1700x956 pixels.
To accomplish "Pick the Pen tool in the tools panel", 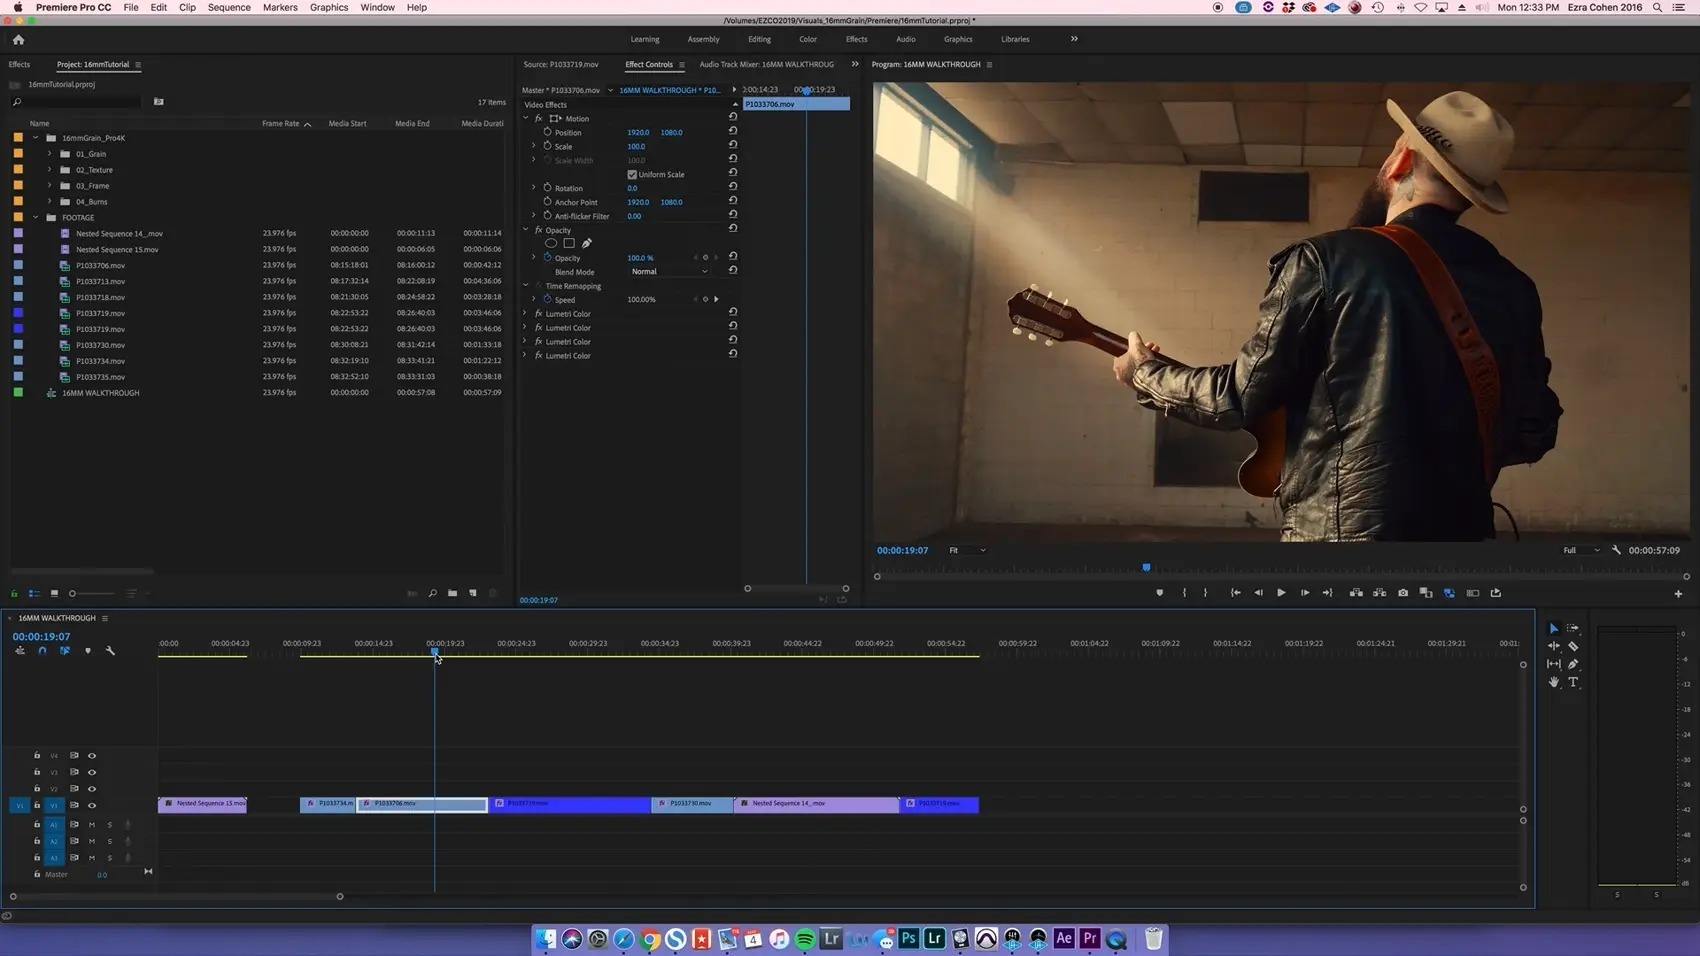I will tap(1573, 664).
